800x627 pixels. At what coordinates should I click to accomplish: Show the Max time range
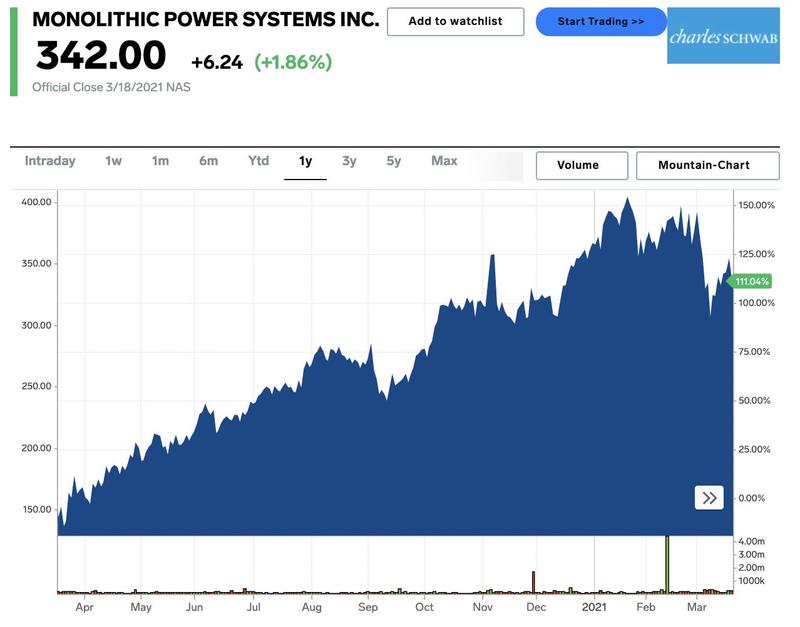[444, 161]
